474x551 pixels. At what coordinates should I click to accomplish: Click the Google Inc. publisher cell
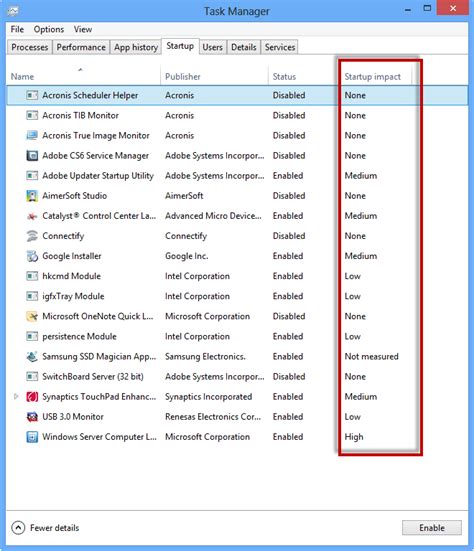point(187,256)
